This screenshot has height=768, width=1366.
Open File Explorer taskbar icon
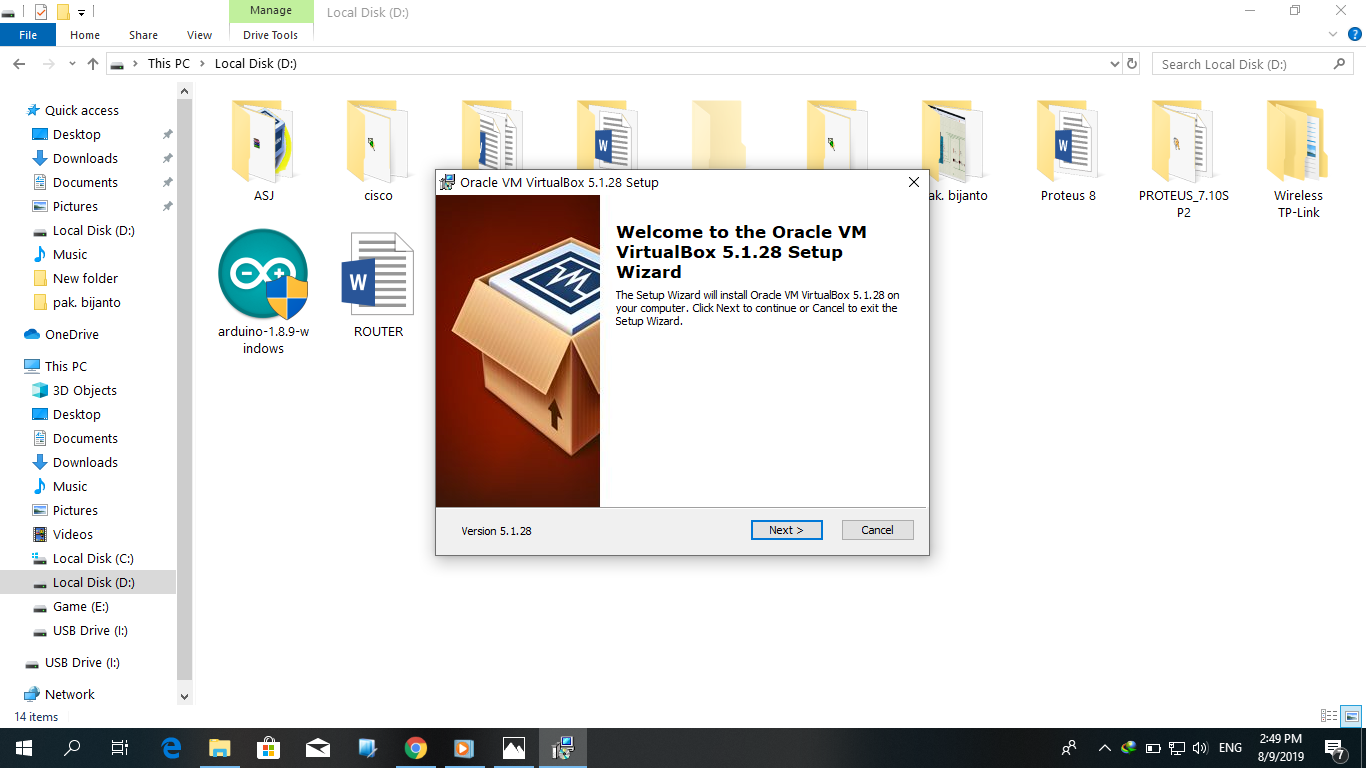pos(220,748)
